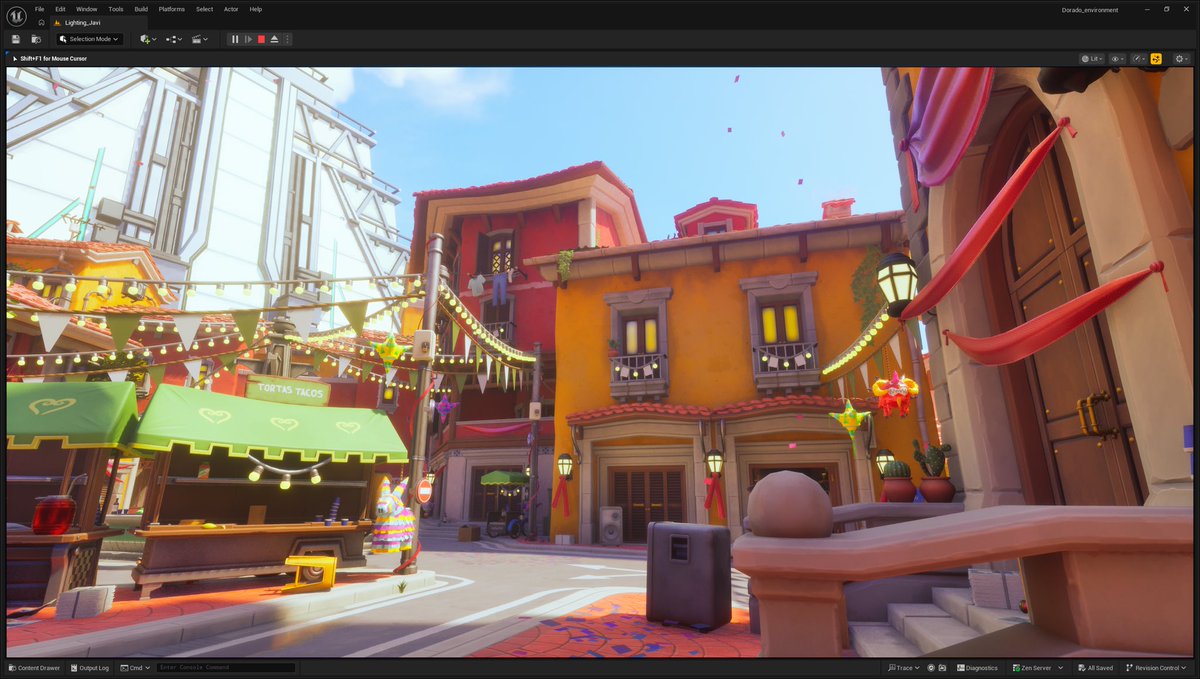Image resolution: width=1200 pixels, height=679 pixels.
Task: Open the Select menu
Action: [204, 9]
